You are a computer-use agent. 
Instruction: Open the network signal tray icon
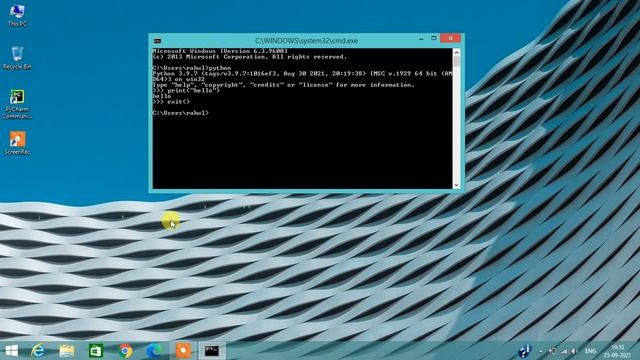564,351
